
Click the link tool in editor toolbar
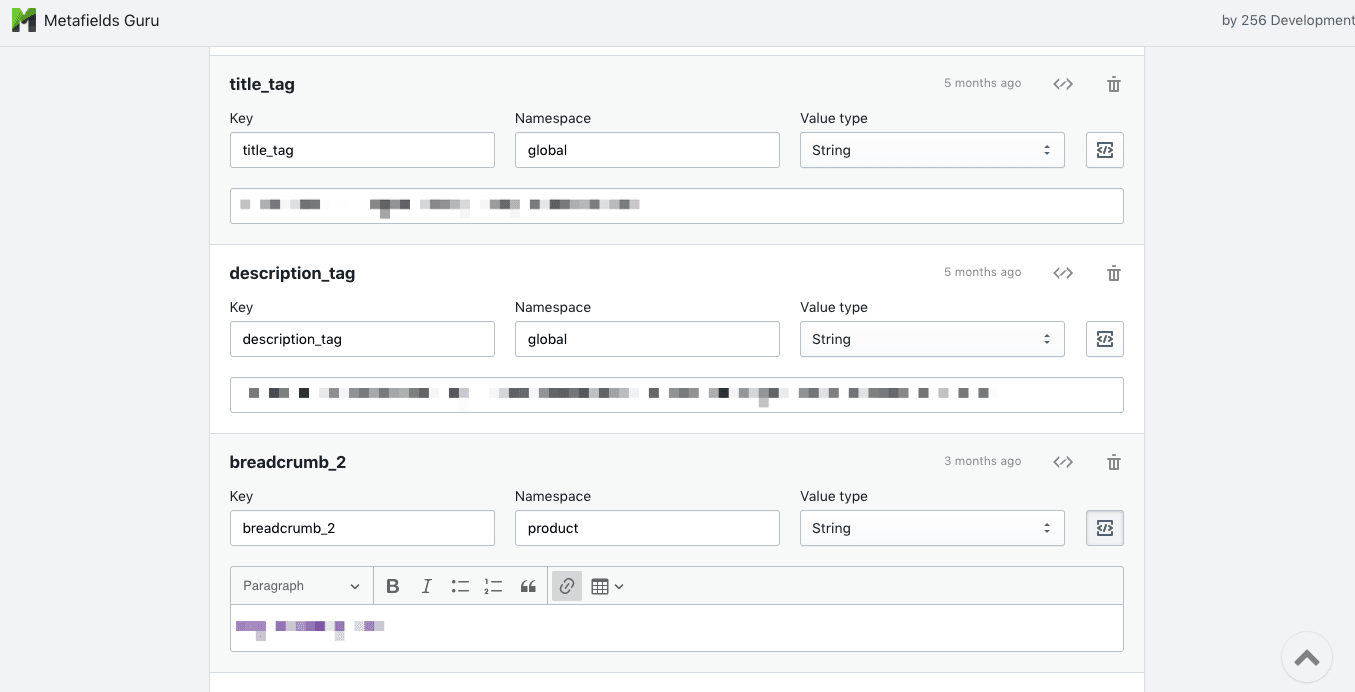[567, 586]
